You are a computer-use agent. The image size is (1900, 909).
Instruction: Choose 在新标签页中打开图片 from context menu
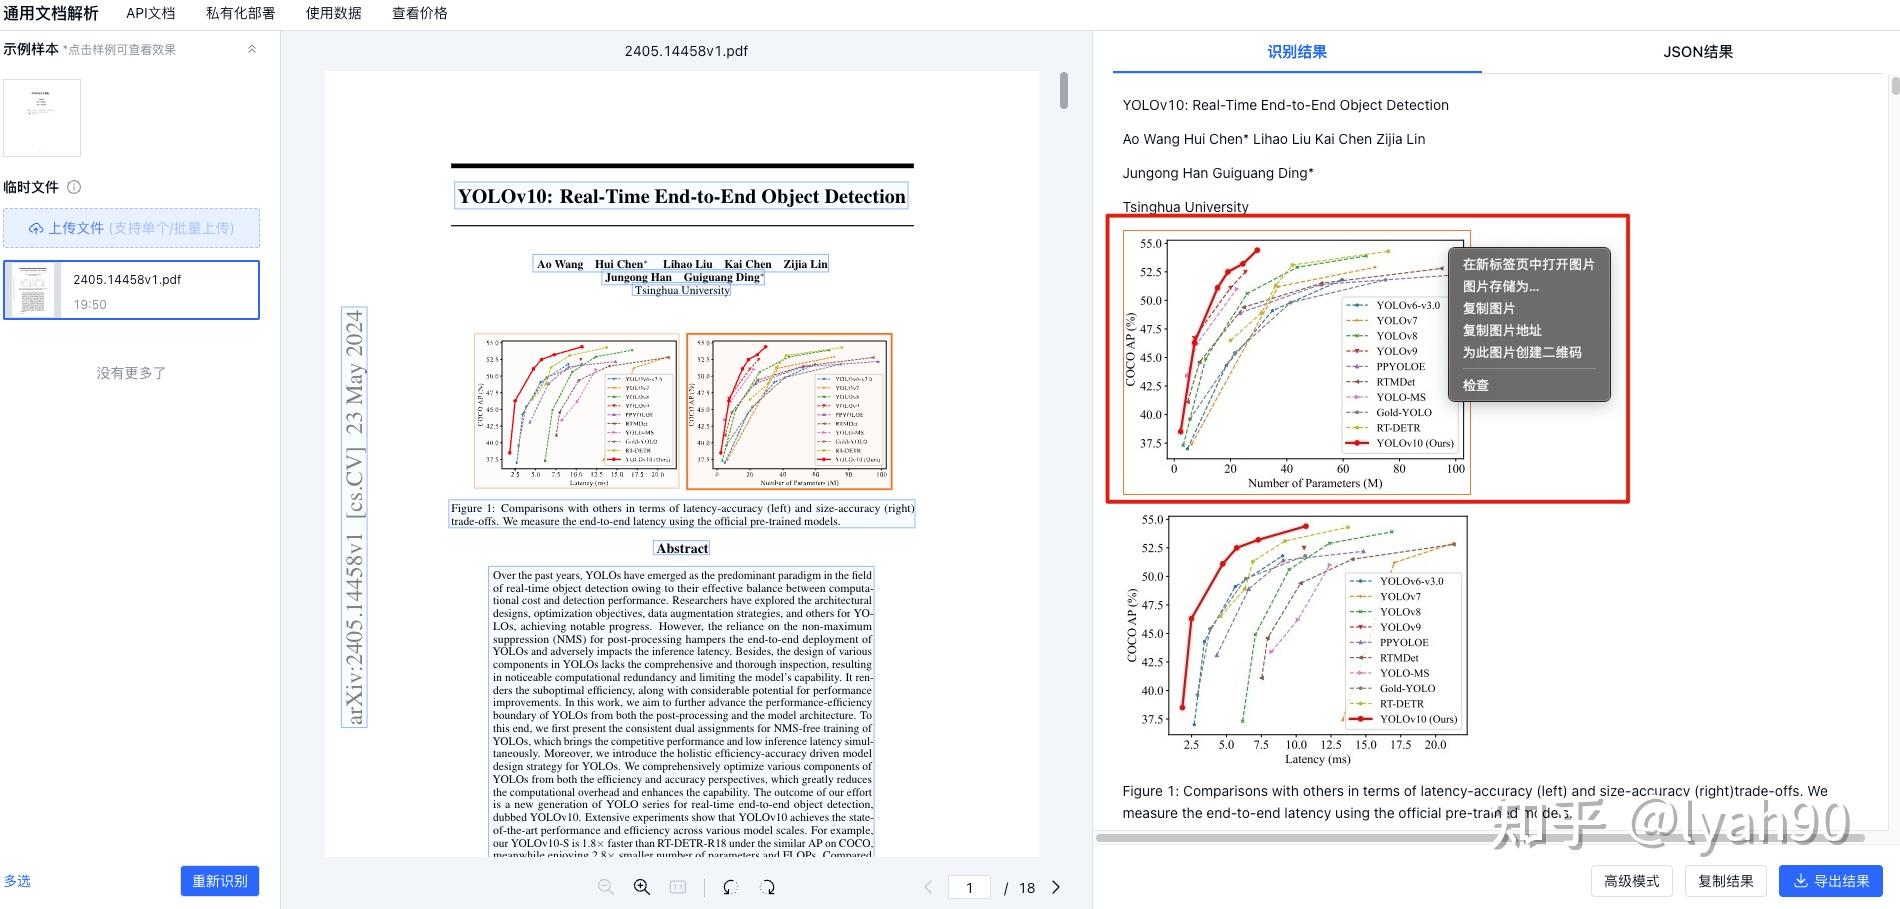tap(1529, 264)
